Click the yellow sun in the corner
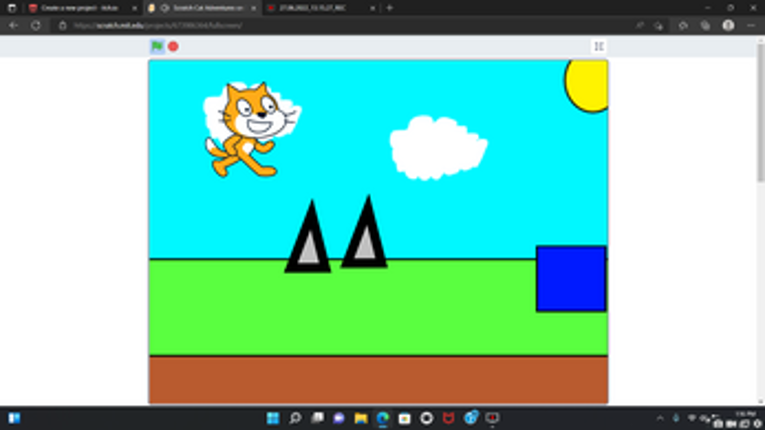This screenshot has width=765, height=430. click(x=588, y=85)
